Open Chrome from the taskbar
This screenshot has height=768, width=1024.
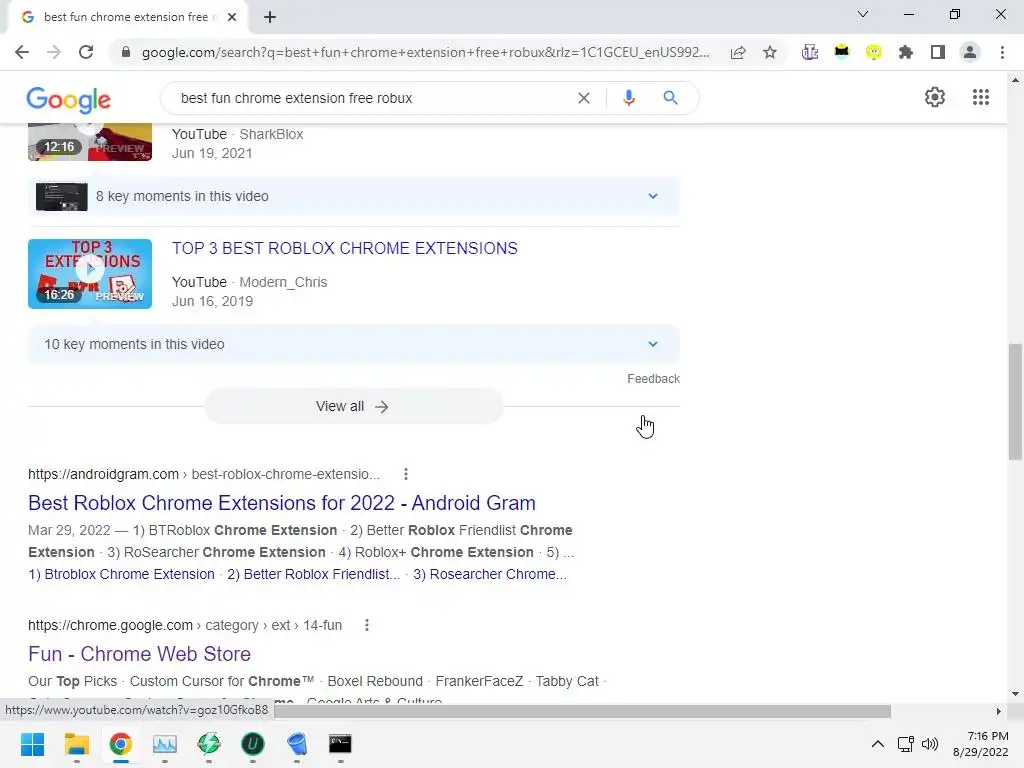120,744
